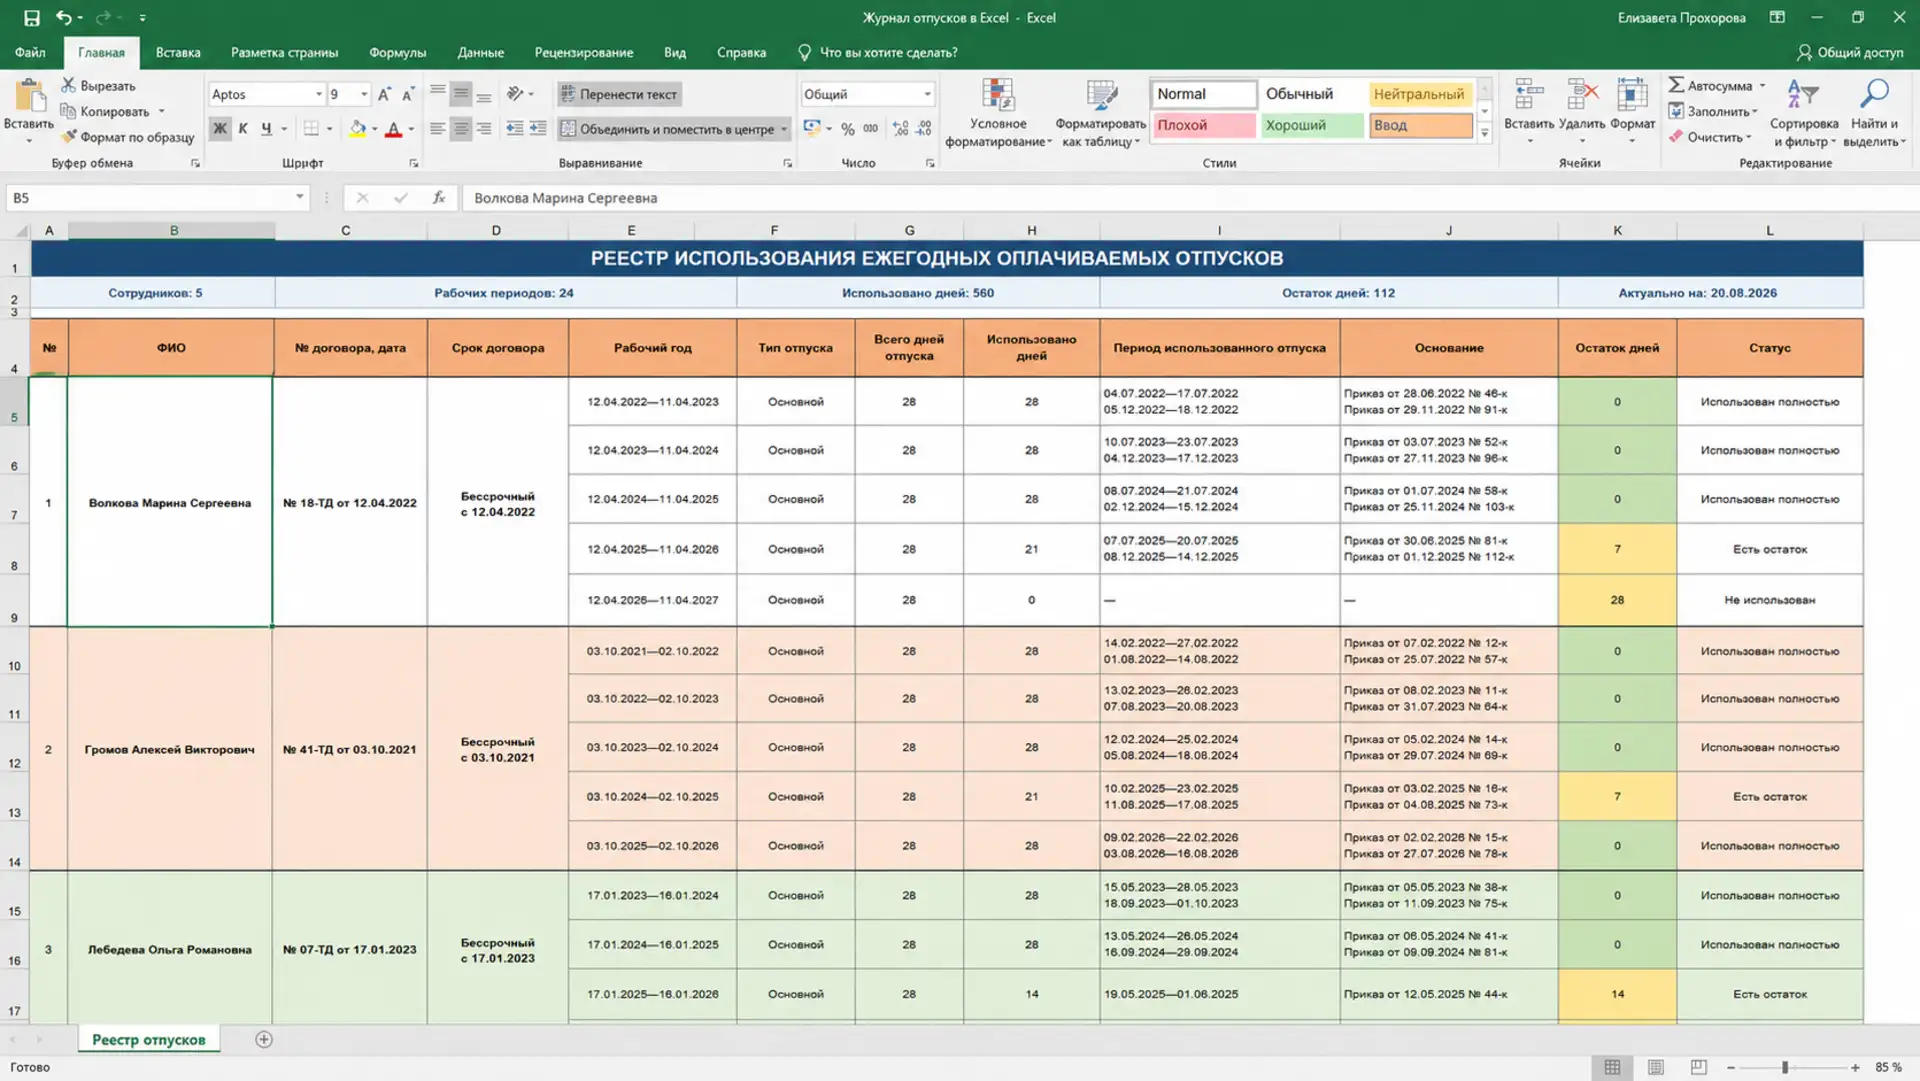This screenshot has height=1081, width=1920.
Task: Toggle underline (Ч) formatting
Action: pyautogui.click(x=266, y=128)
